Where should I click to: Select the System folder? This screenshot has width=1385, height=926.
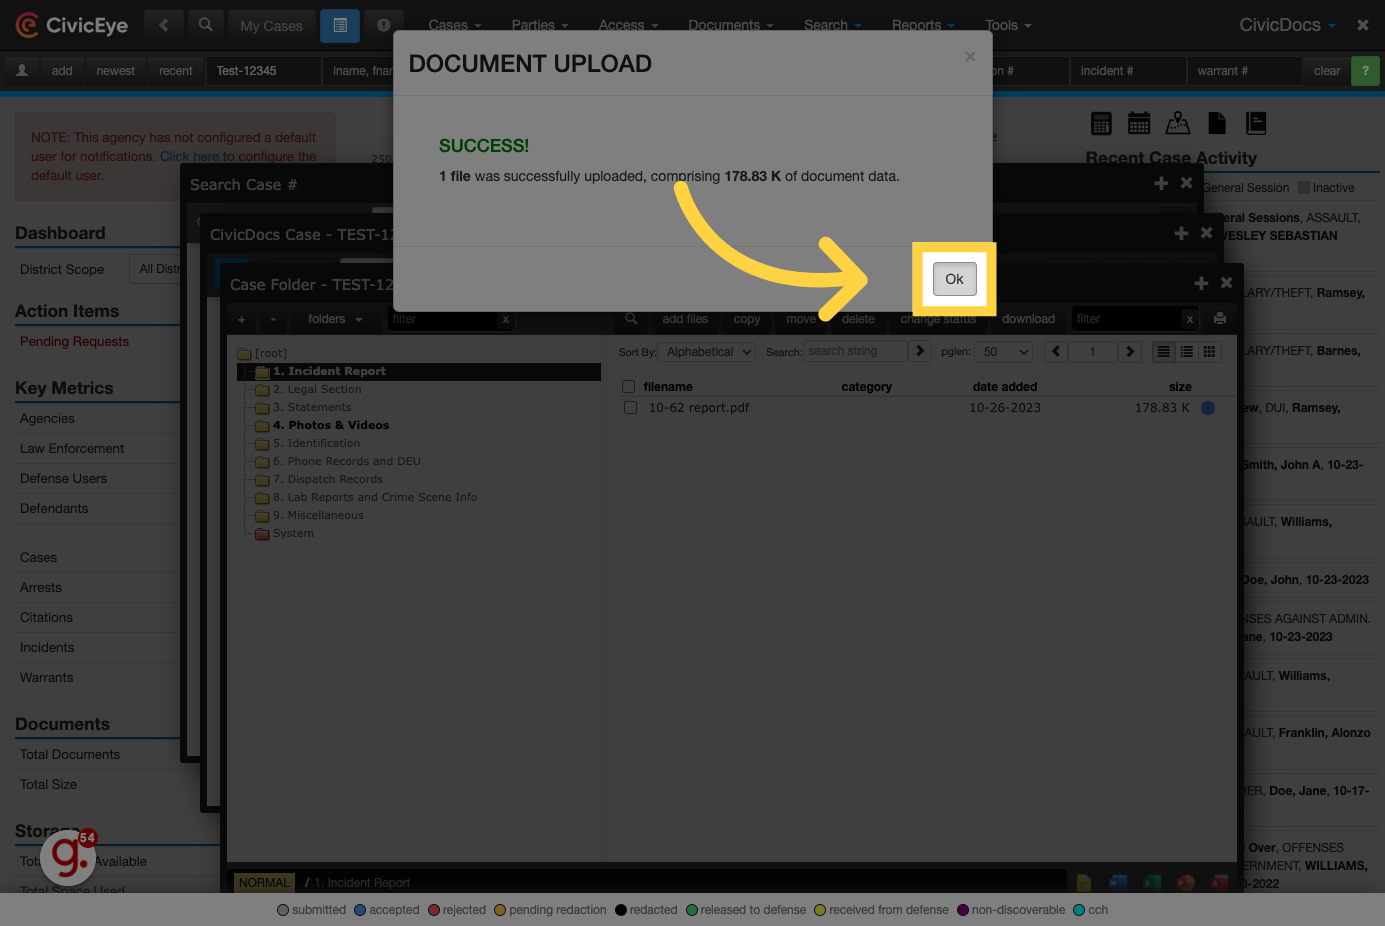(293, 533)
